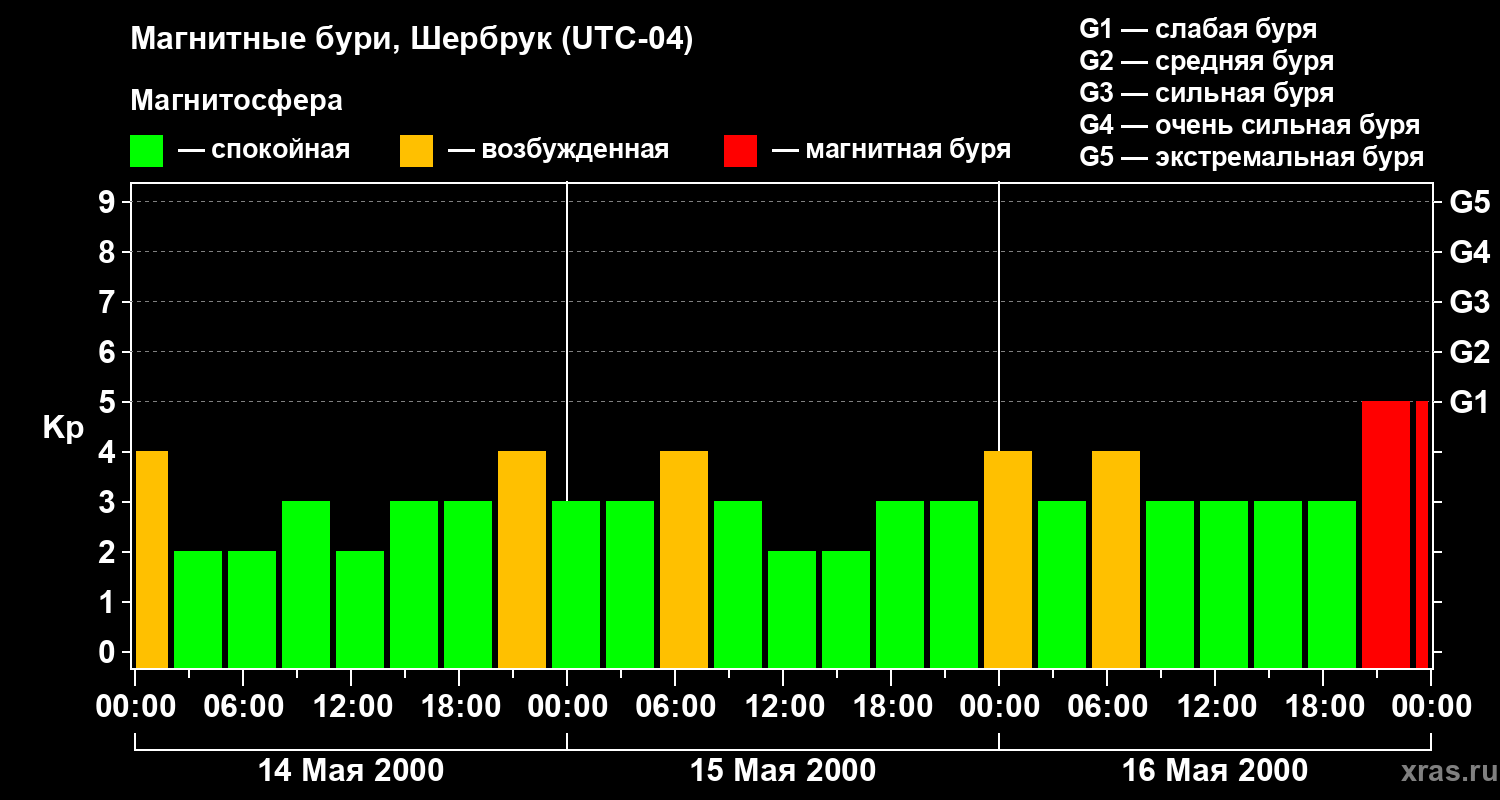This screenshot has height=800, width=1500.
Task: Click the green Kp 2 bar after 12:00 on 14 Мая
Action: pyautogui.click(x=360, y=610)
